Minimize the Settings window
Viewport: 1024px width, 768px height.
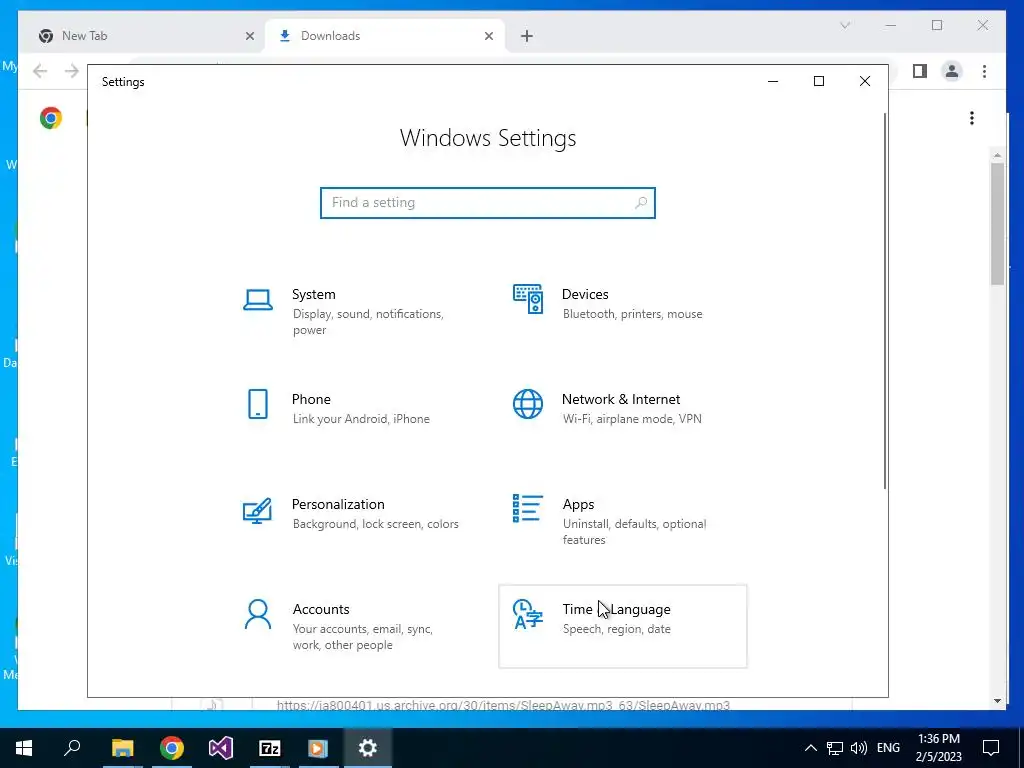(x=773, y=81)
